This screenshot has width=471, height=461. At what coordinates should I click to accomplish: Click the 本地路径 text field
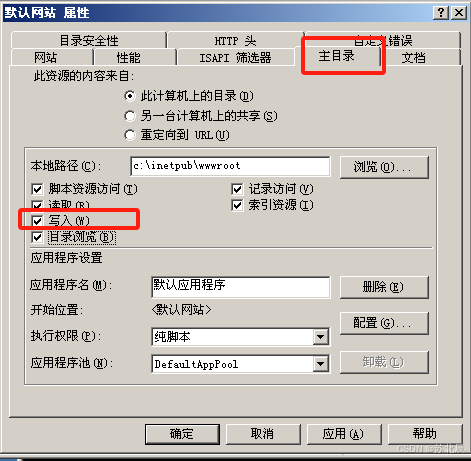[230, 166]
